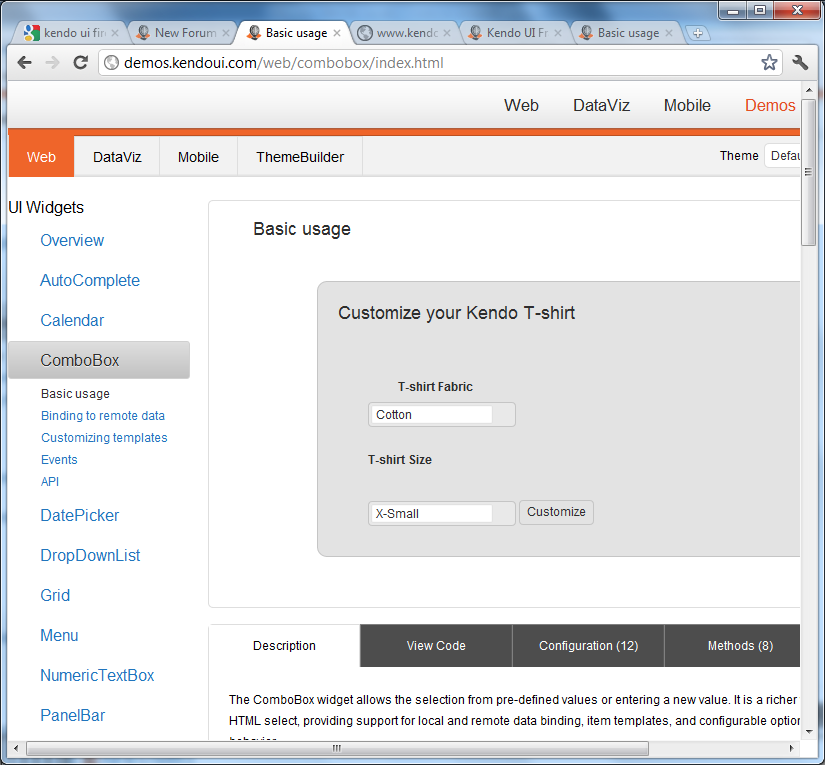Screen dimensions: 825x765
Task: Close the 'Kendo UI Fr' tab
Action: coord(558,33)
